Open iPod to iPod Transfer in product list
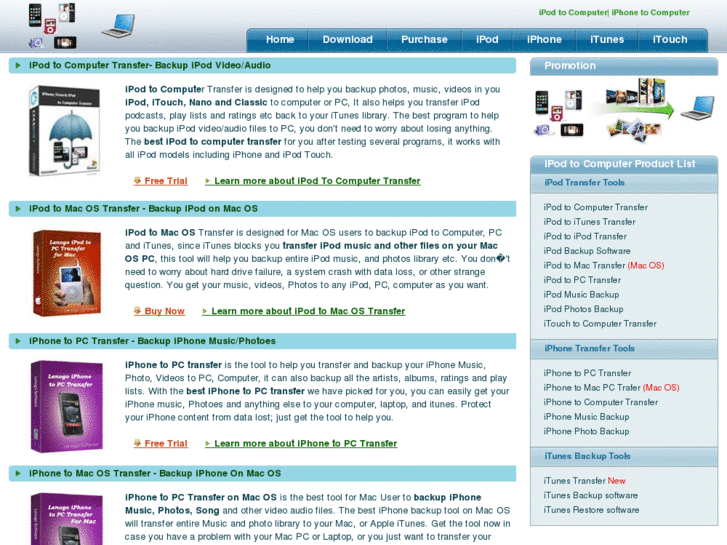This screenshot has height=545, width=727. coord(585,237)
